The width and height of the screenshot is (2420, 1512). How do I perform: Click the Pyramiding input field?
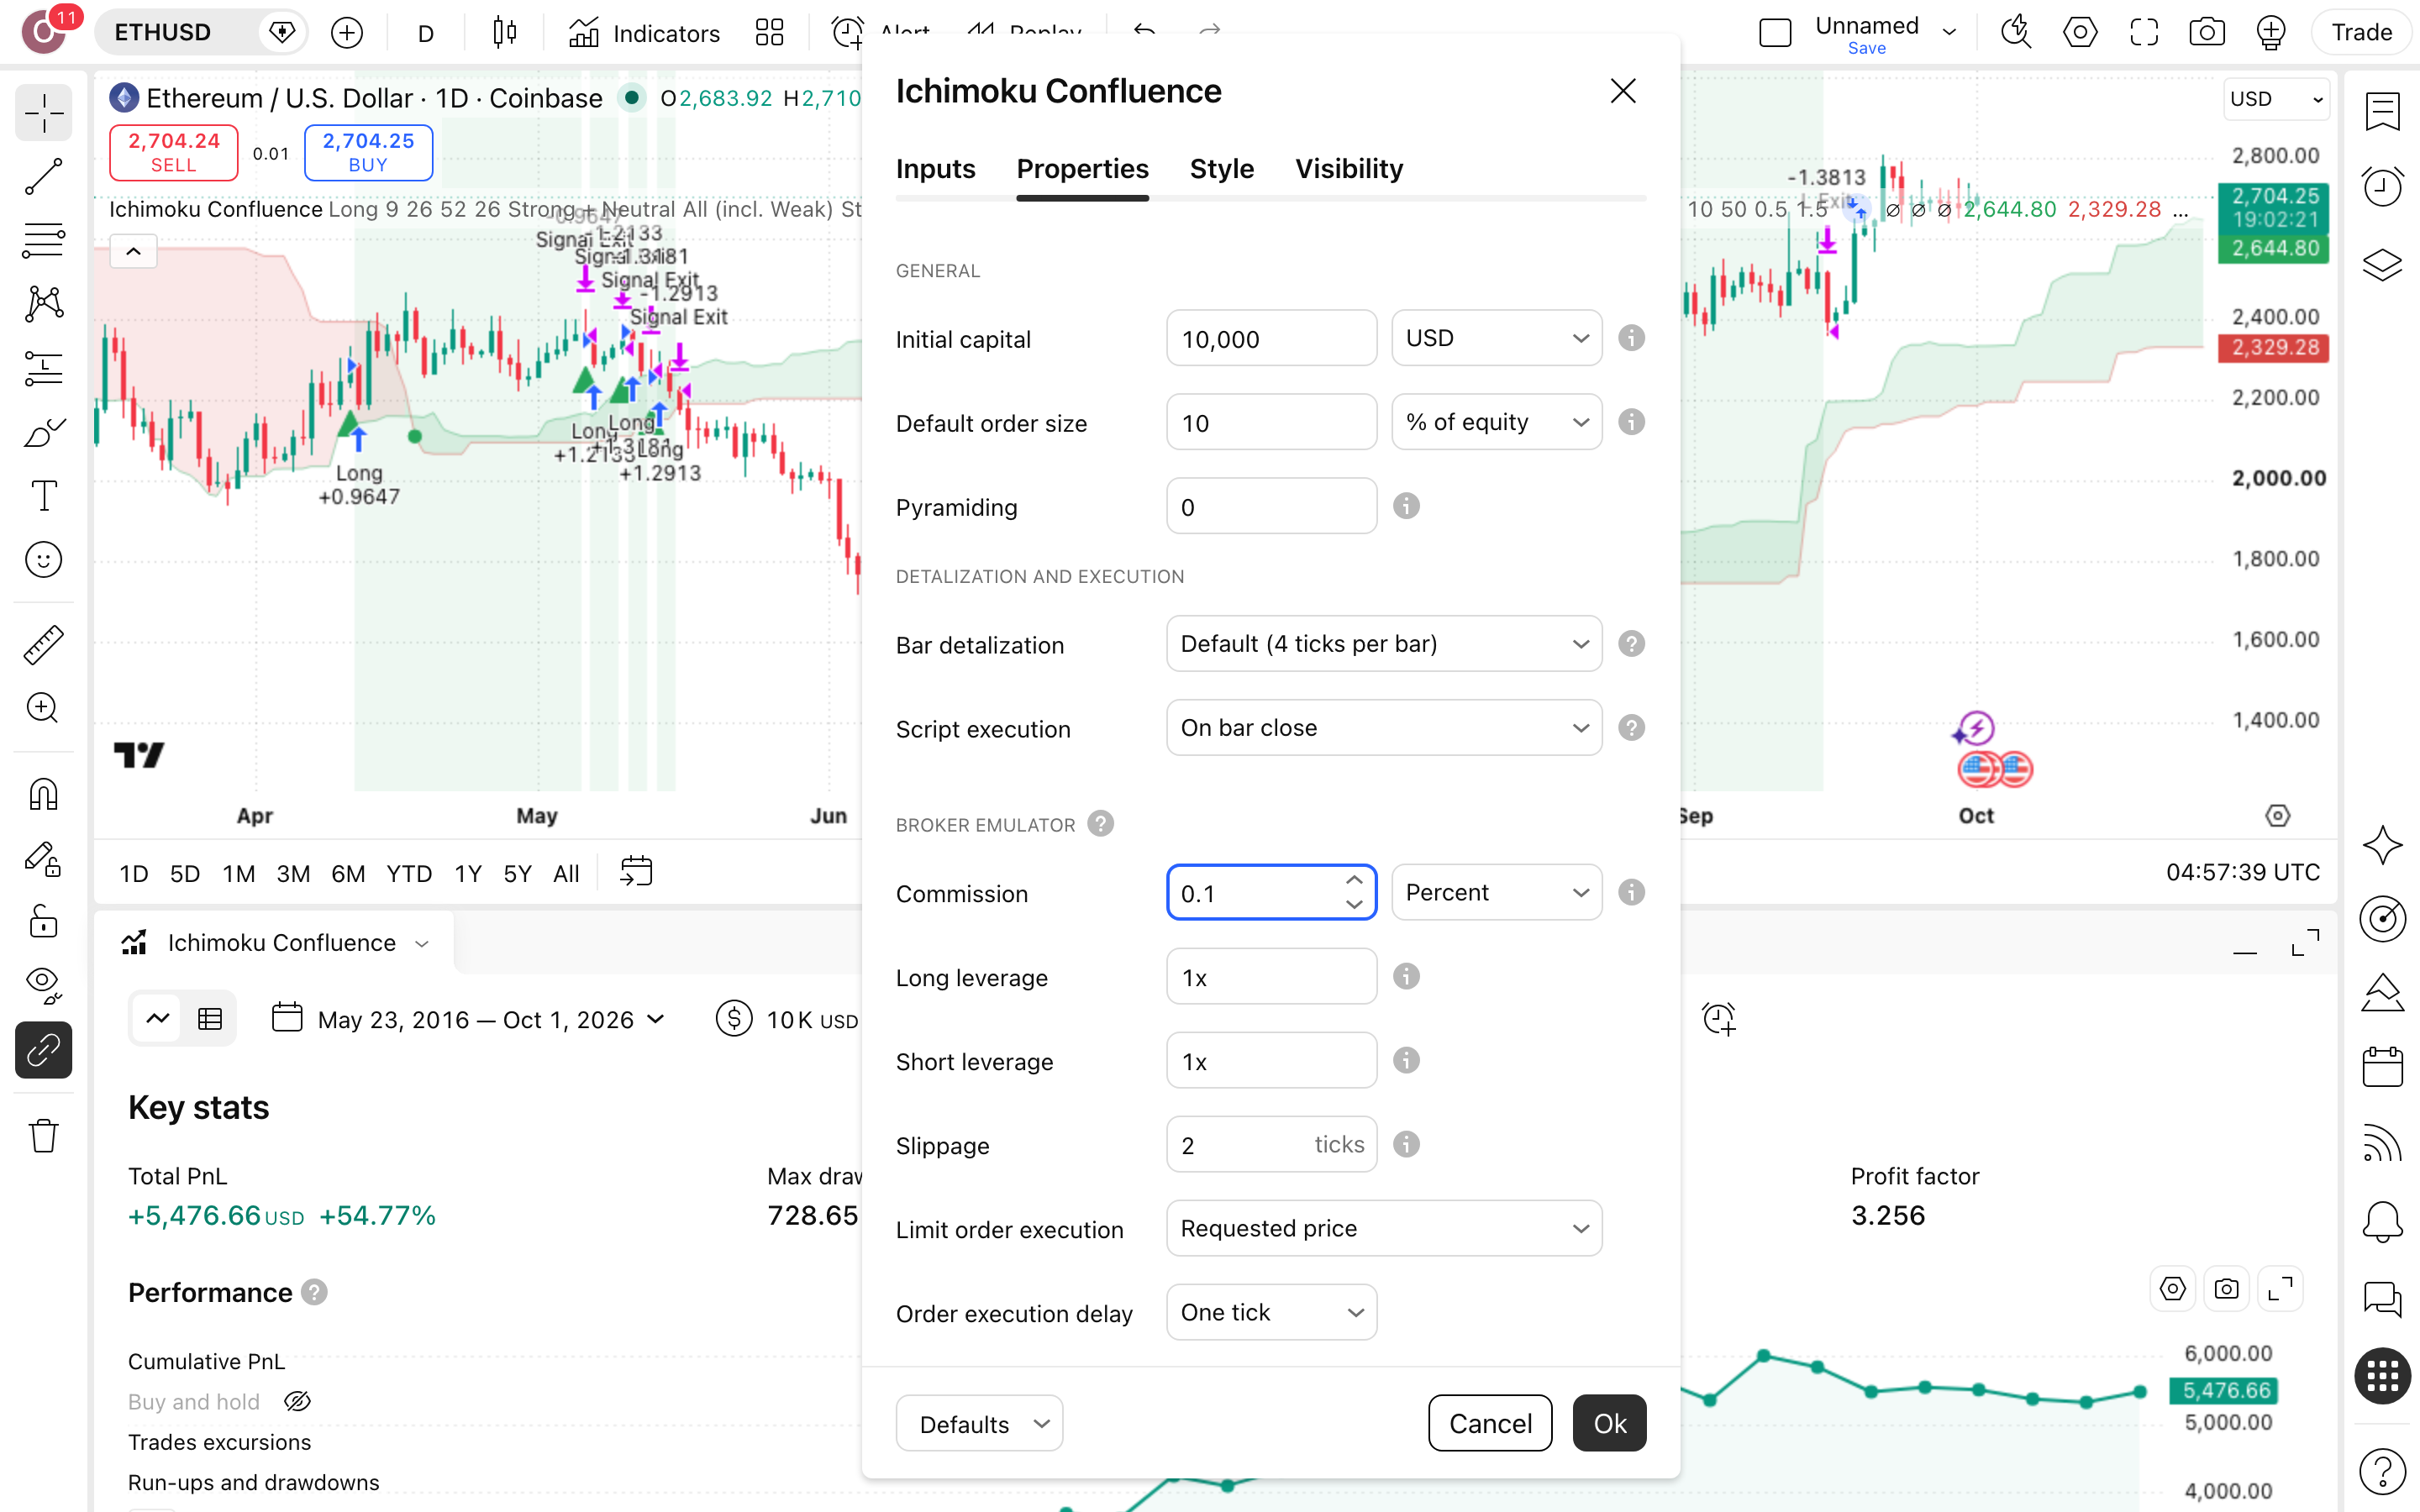click(x=1271, y=506)
